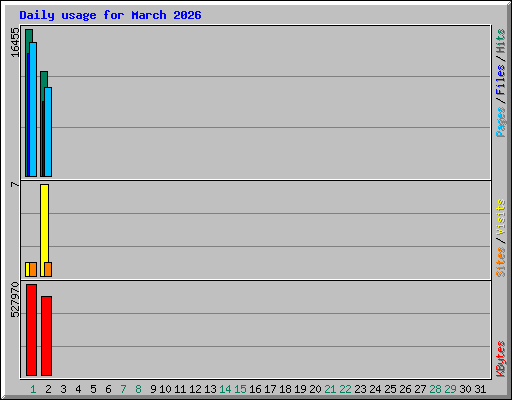Click the cyan Pages bar for day 1
Image resolution: width=512 pixels, height=400 pixels.
click(x=33, y=109)
